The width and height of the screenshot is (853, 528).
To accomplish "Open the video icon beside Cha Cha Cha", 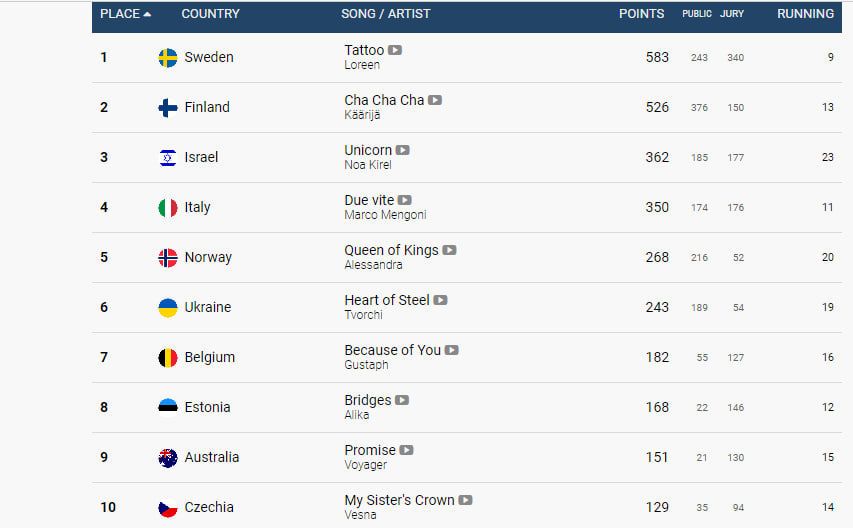I will point(435,100).
